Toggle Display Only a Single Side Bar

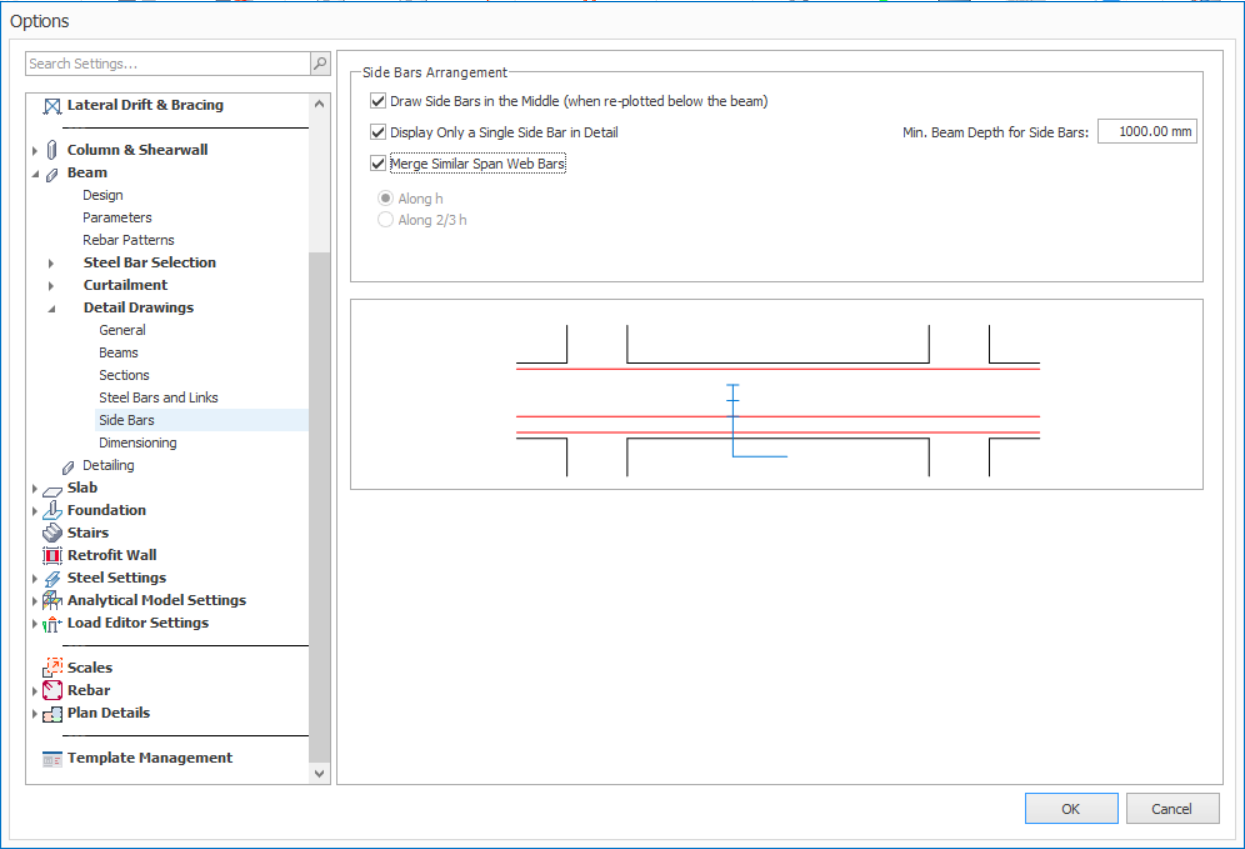coord(378,132)
